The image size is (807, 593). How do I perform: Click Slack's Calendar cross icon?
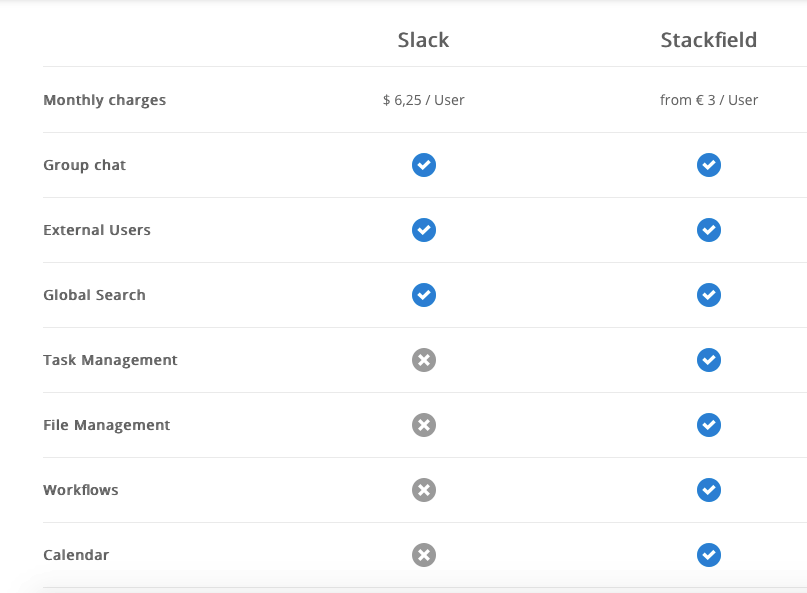click(x=424, y=555)
